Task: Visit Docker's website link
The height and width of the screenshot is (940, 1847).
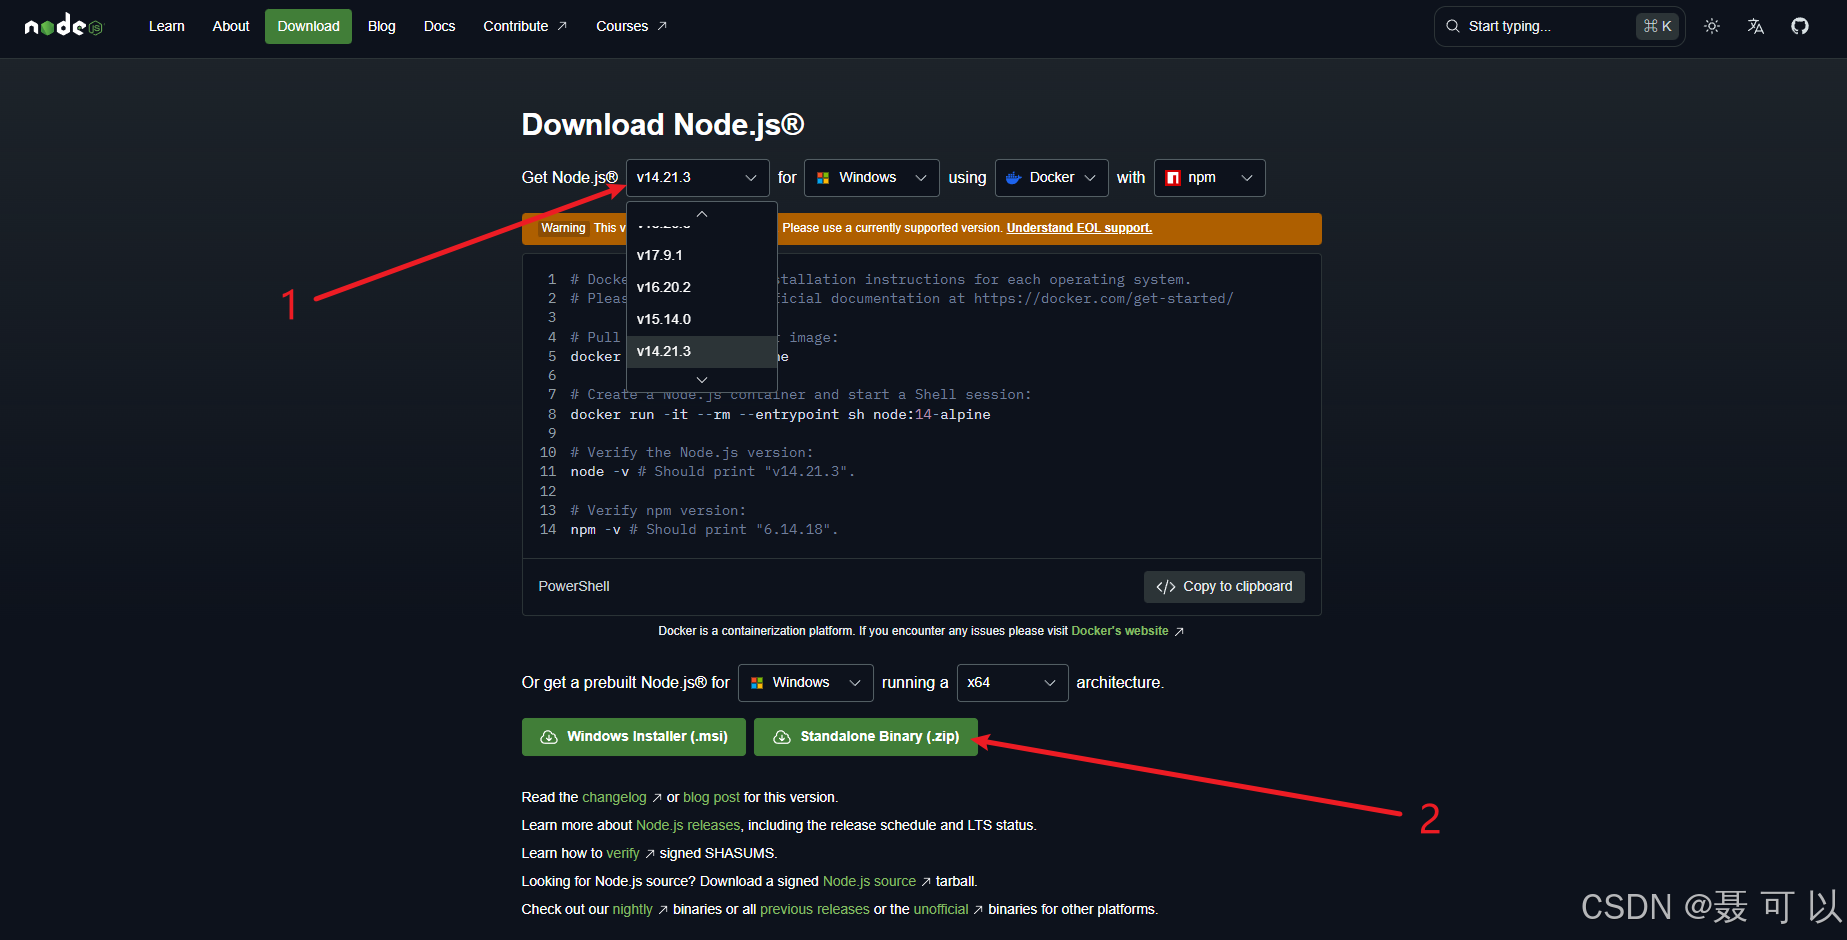Action: click(x=1127, y=631)
